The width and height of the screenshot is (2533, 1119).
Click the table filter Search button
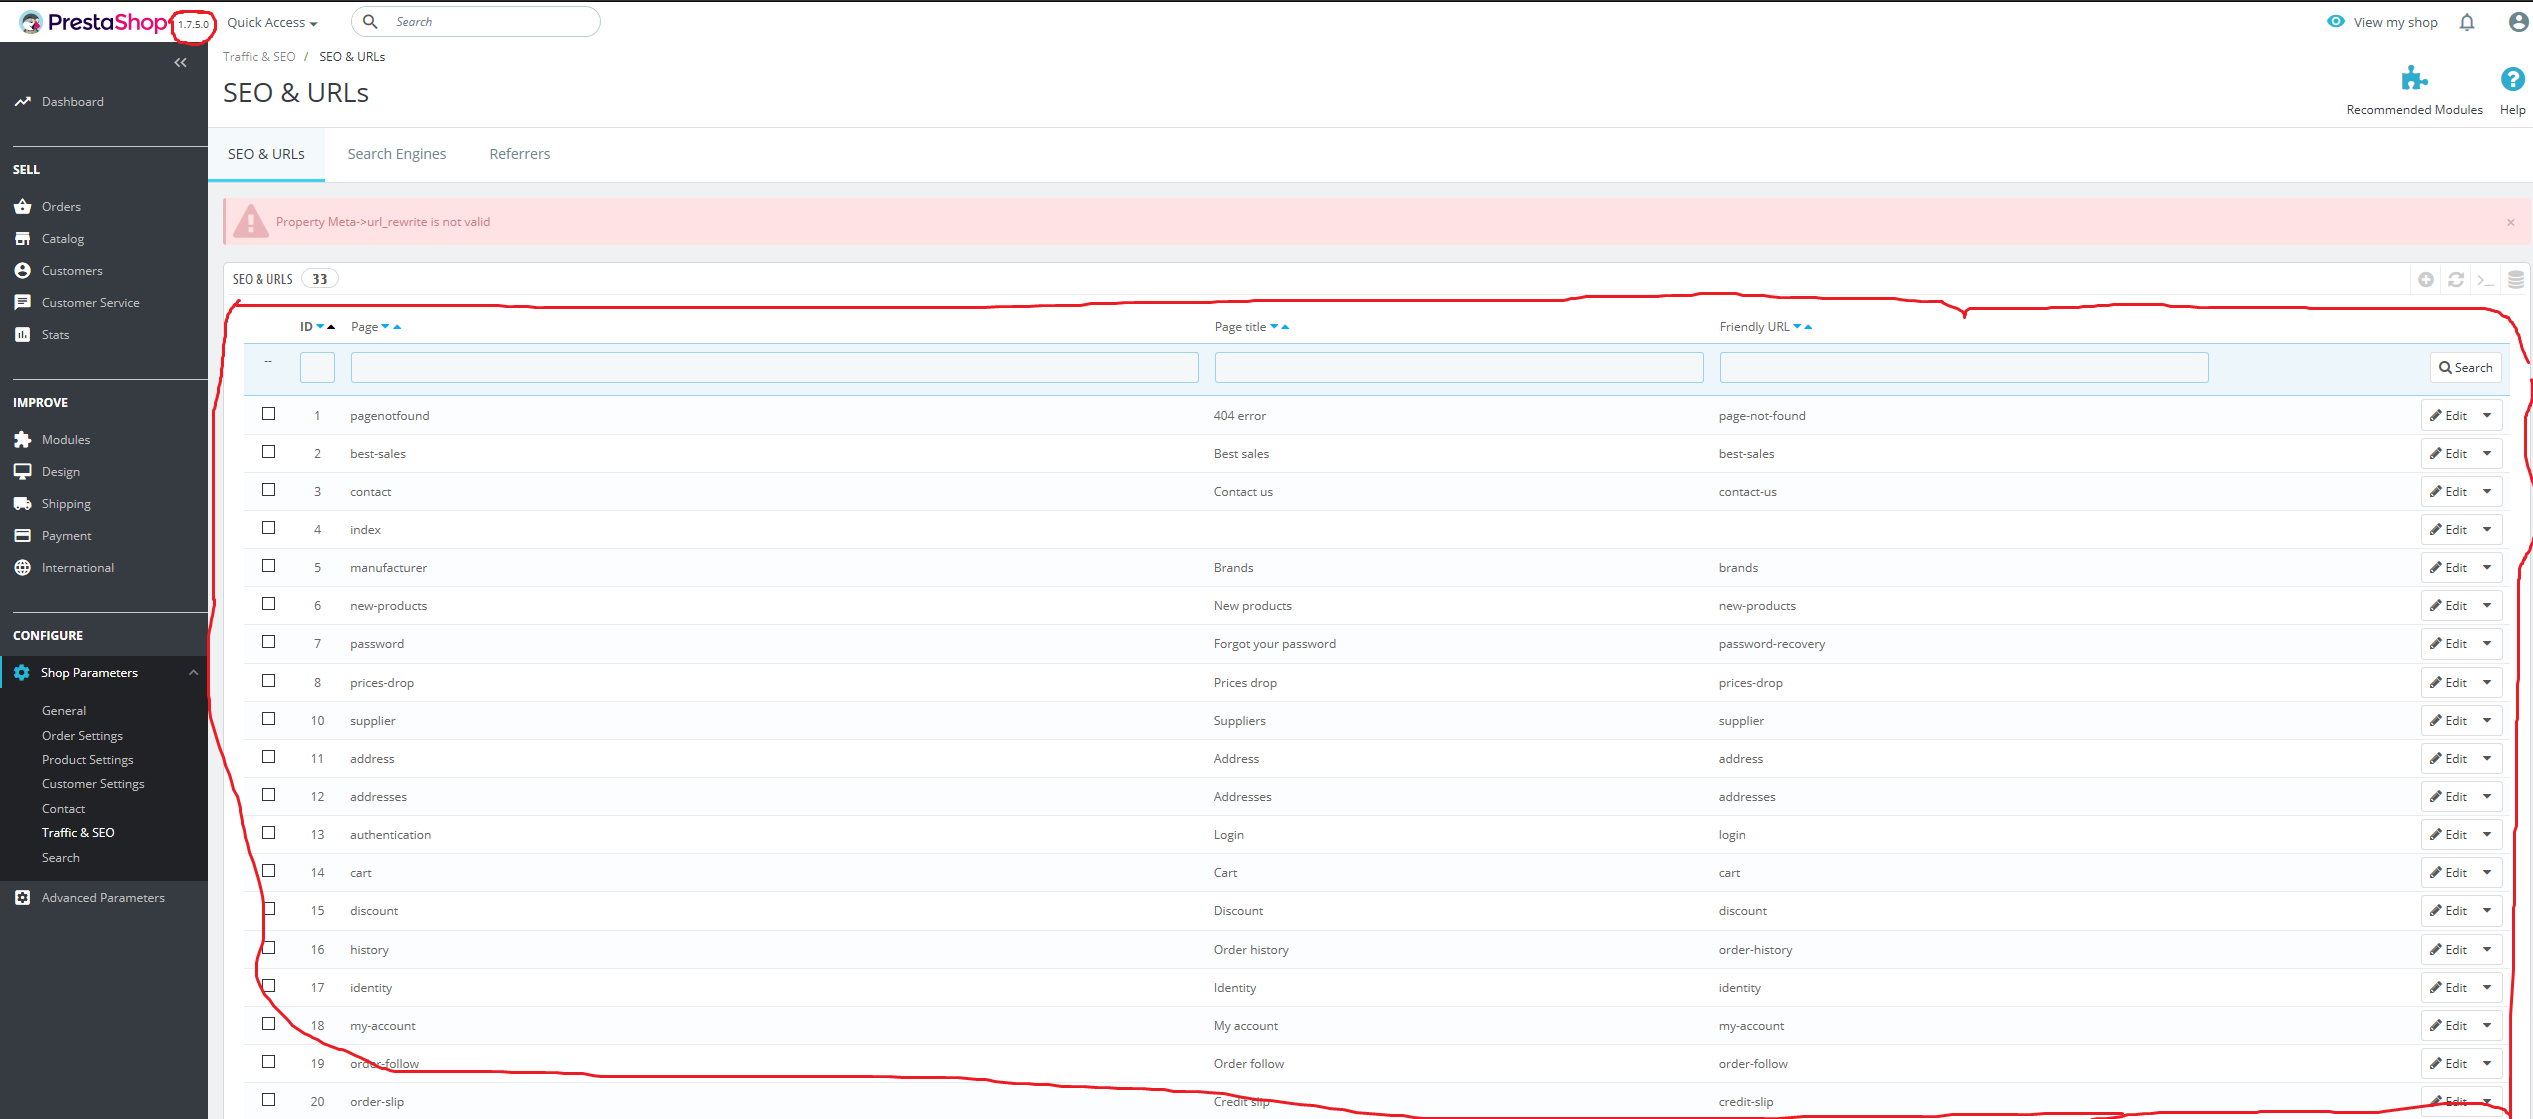click(2465, 368)
